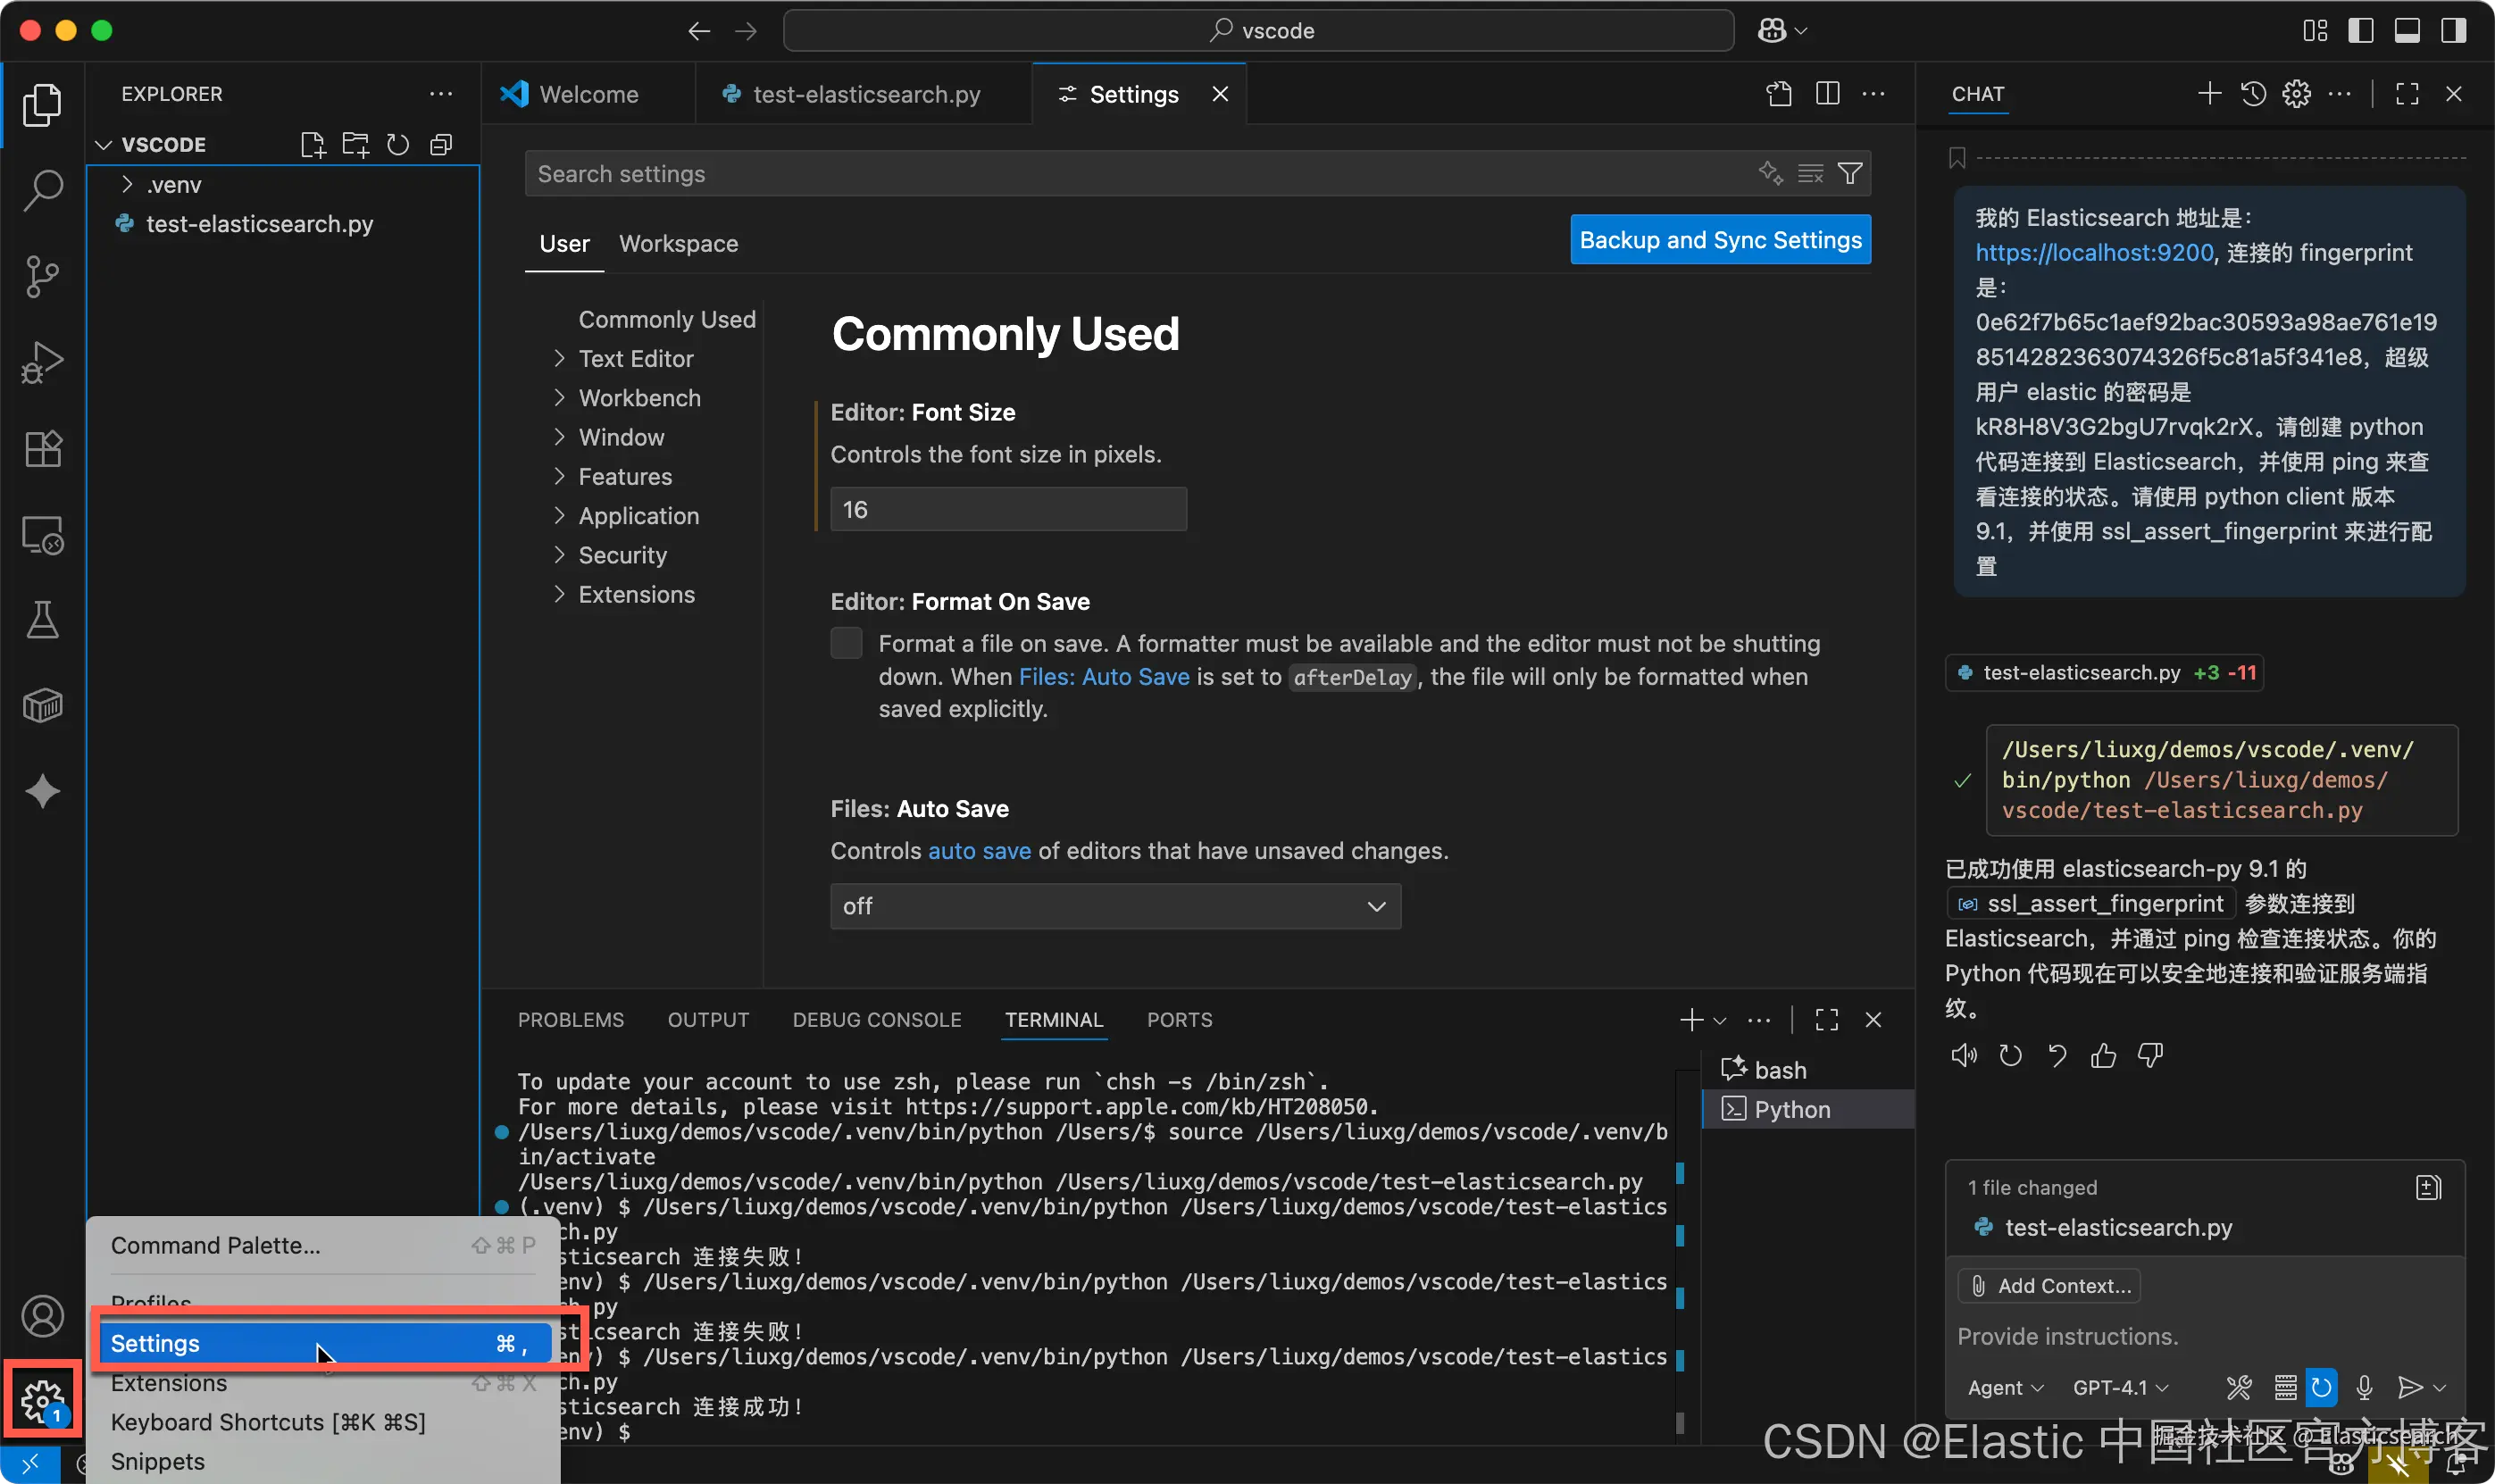2495x1484 pixels.
Task: Expand Workbench settings category
Action: point(559,398)
